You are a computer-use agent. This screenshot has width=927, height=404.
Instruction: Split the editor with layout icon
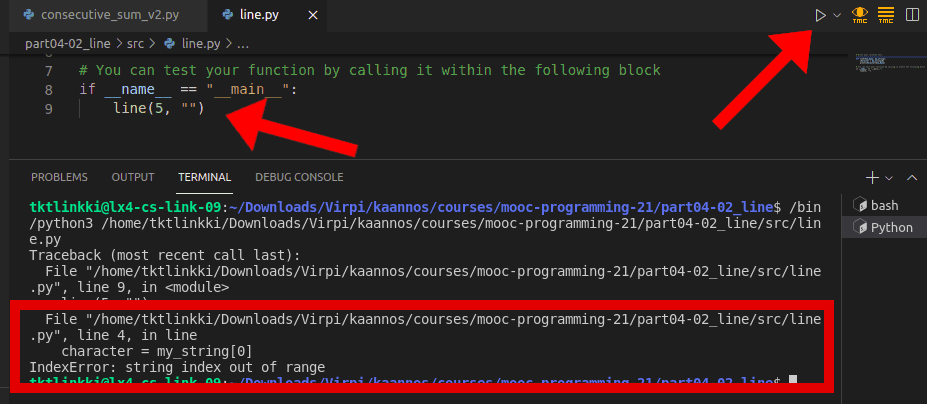click(912, 15)
